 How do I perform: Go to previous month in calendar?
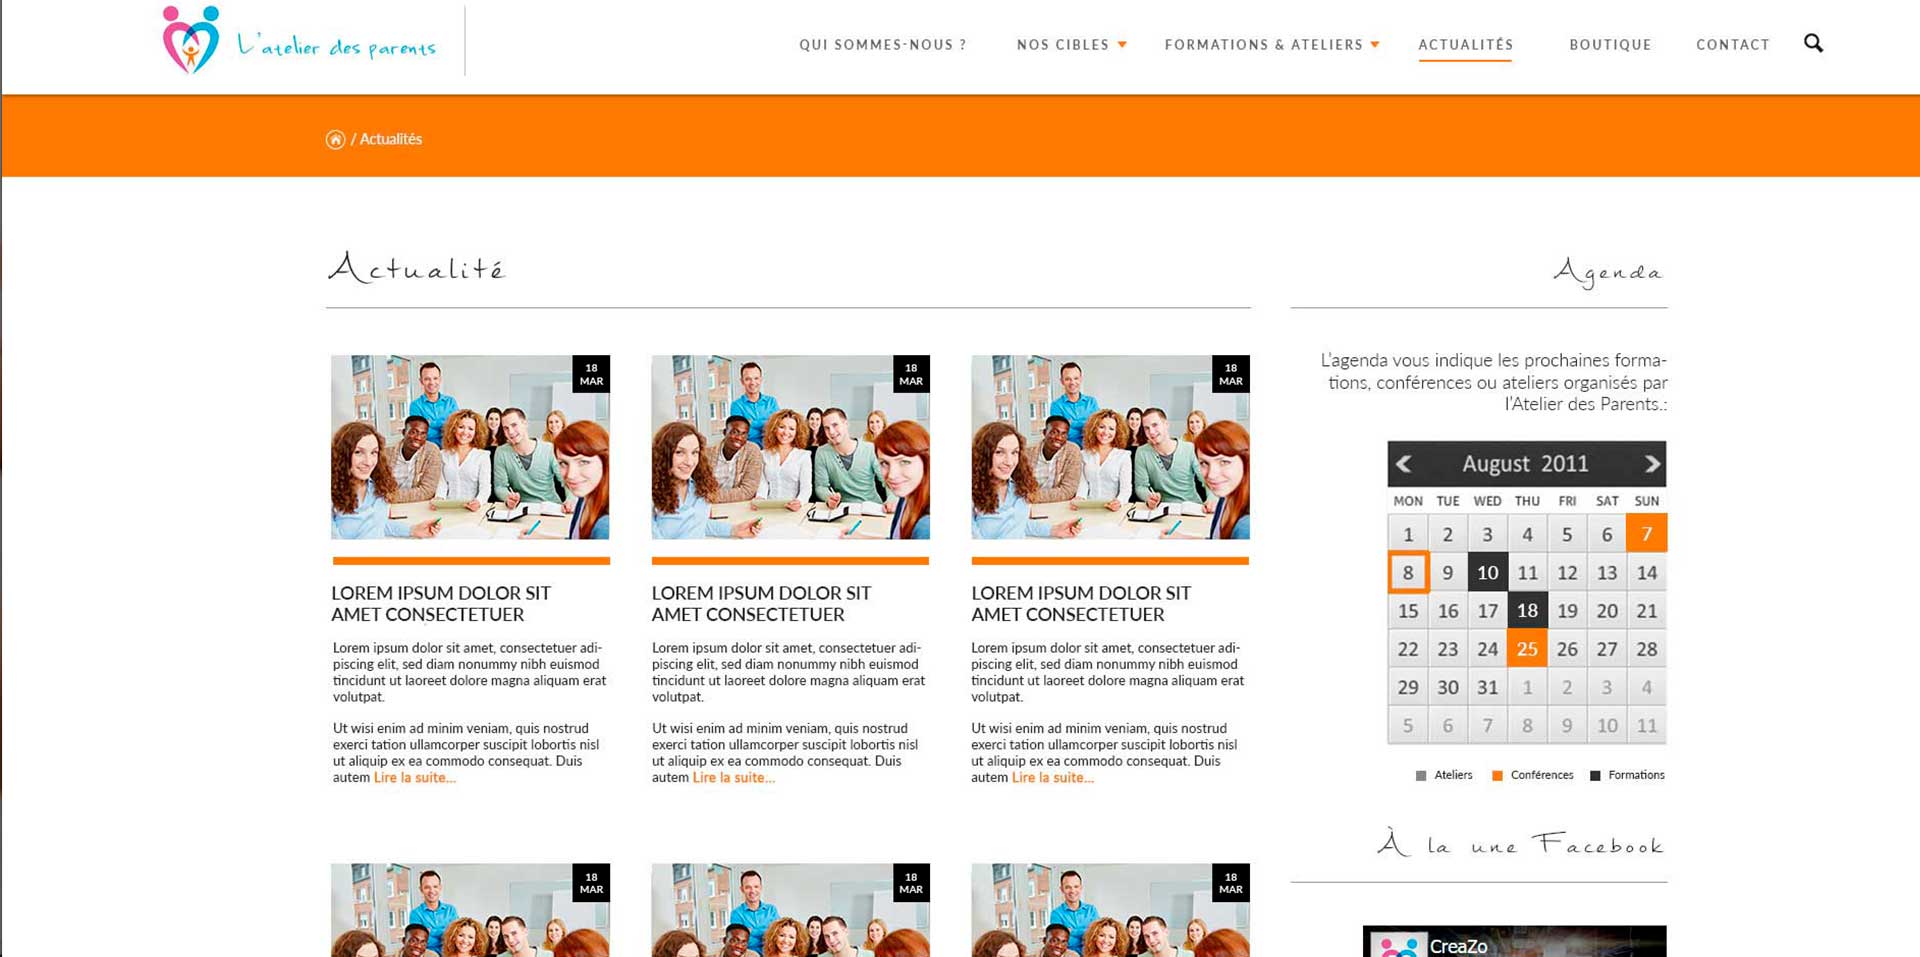tap(1404, 464)
